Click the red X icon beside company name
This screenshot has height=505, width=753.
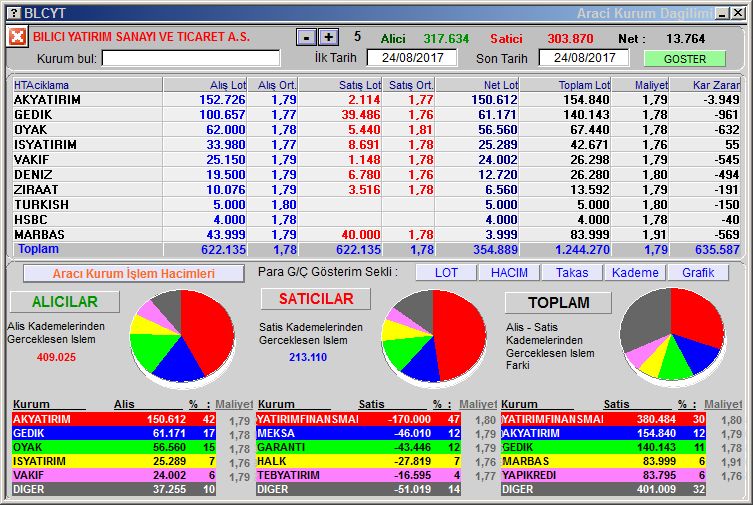pyautogui.click(x=17, y=37)
